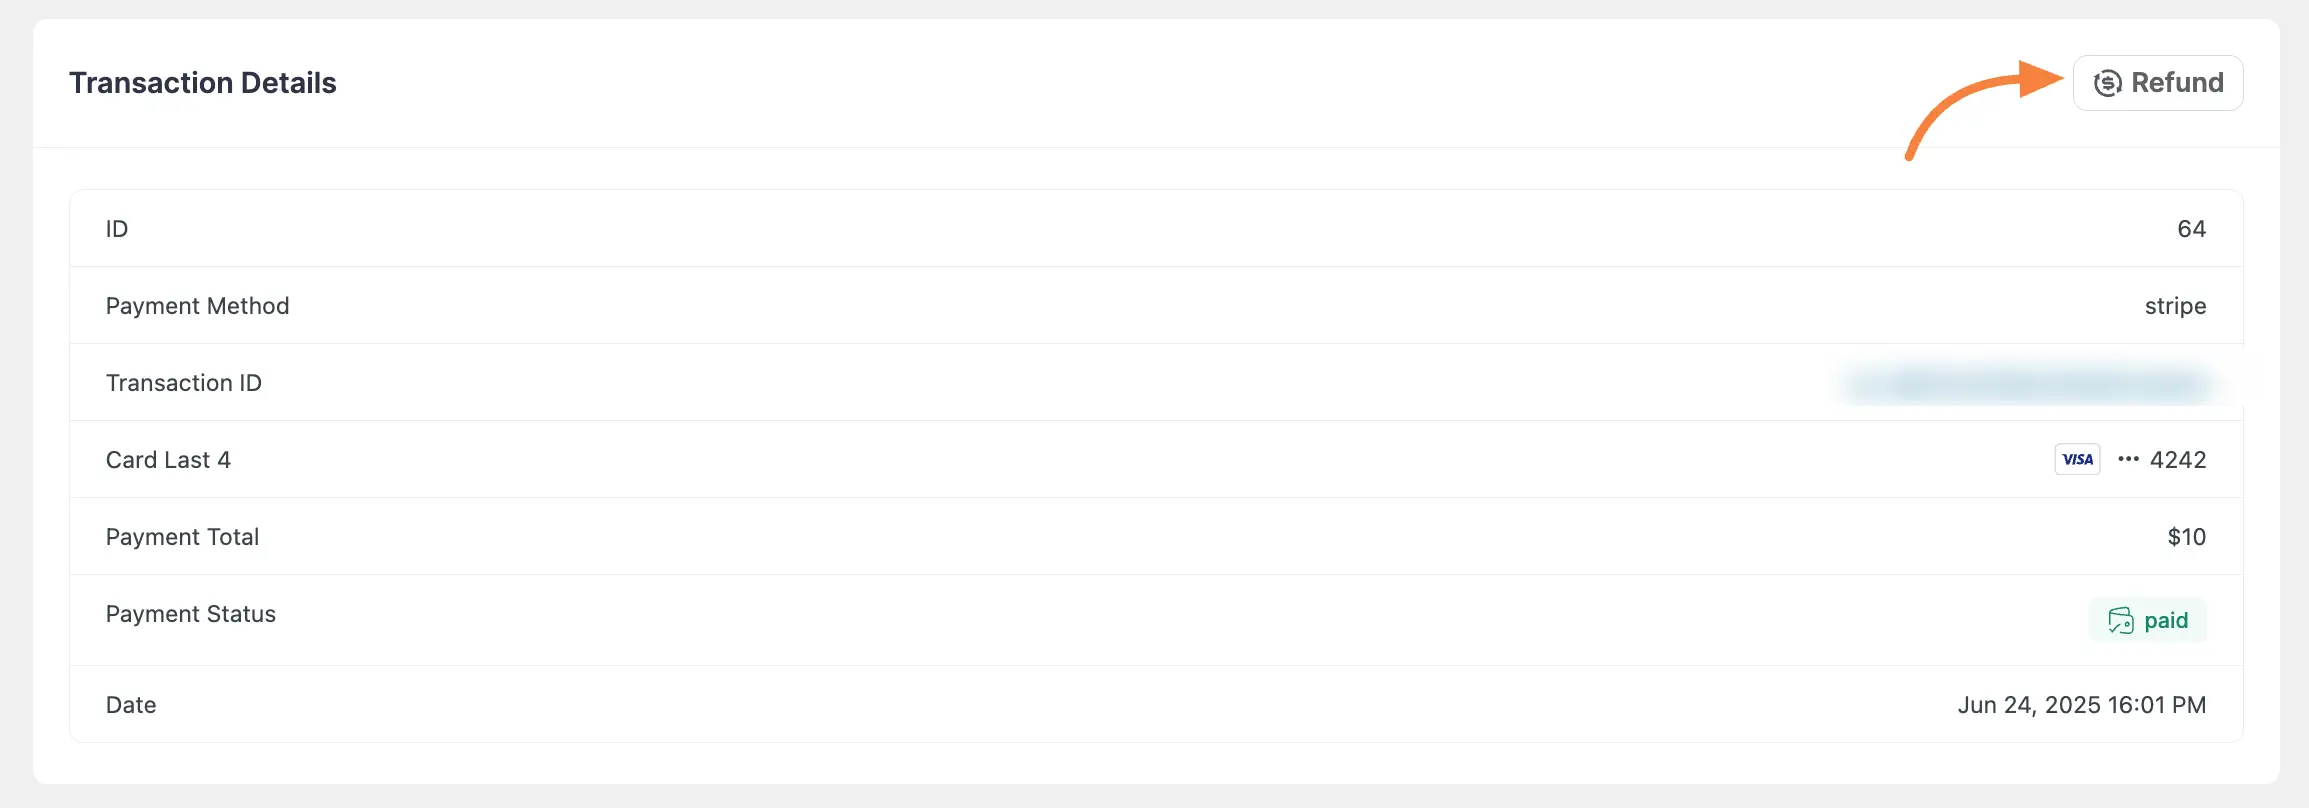Toggle the paid payment status indicator
2309x808 pixels.
pos(2147,620)
